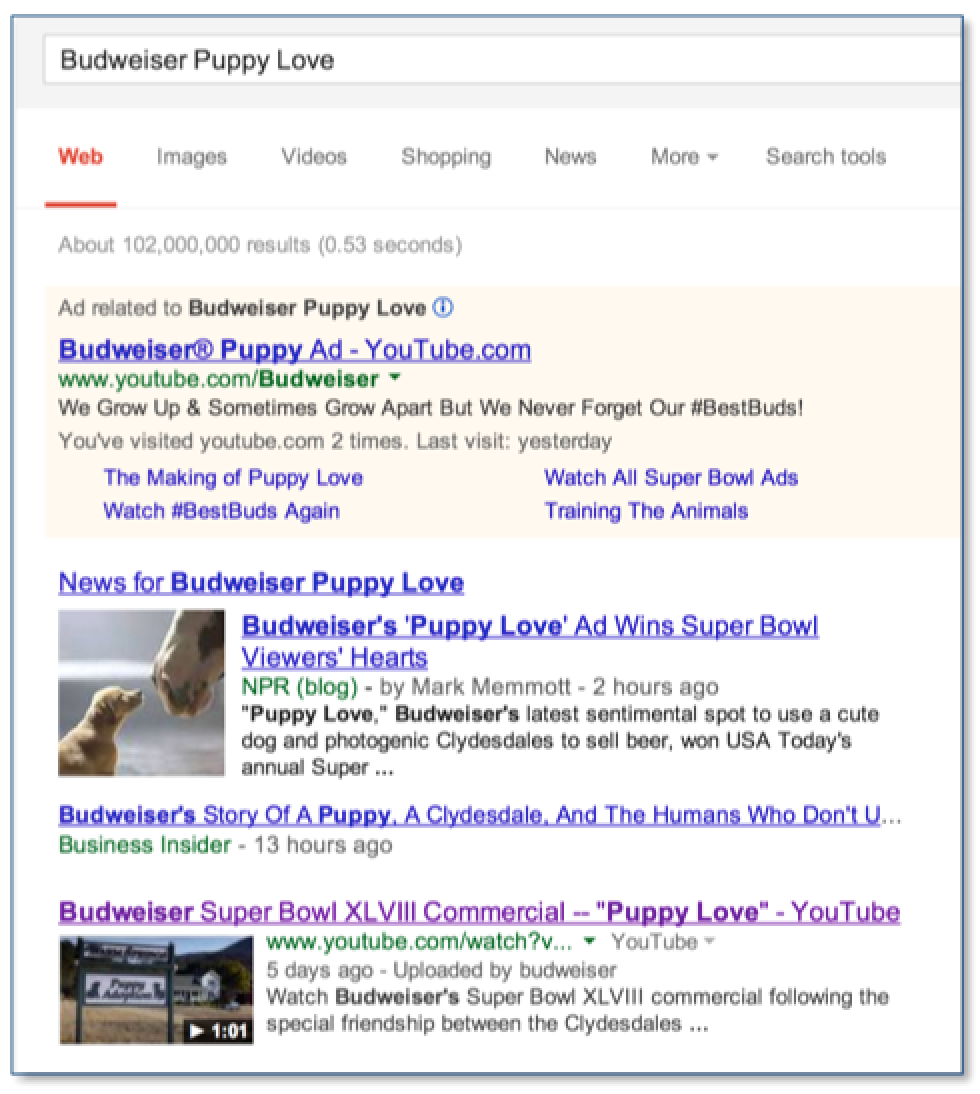Image resolution: width=980 pixels, height=1094 pixels.
Task: Click in the Budweiser Puppy Love search box
Action: click(x=500, y=60)
